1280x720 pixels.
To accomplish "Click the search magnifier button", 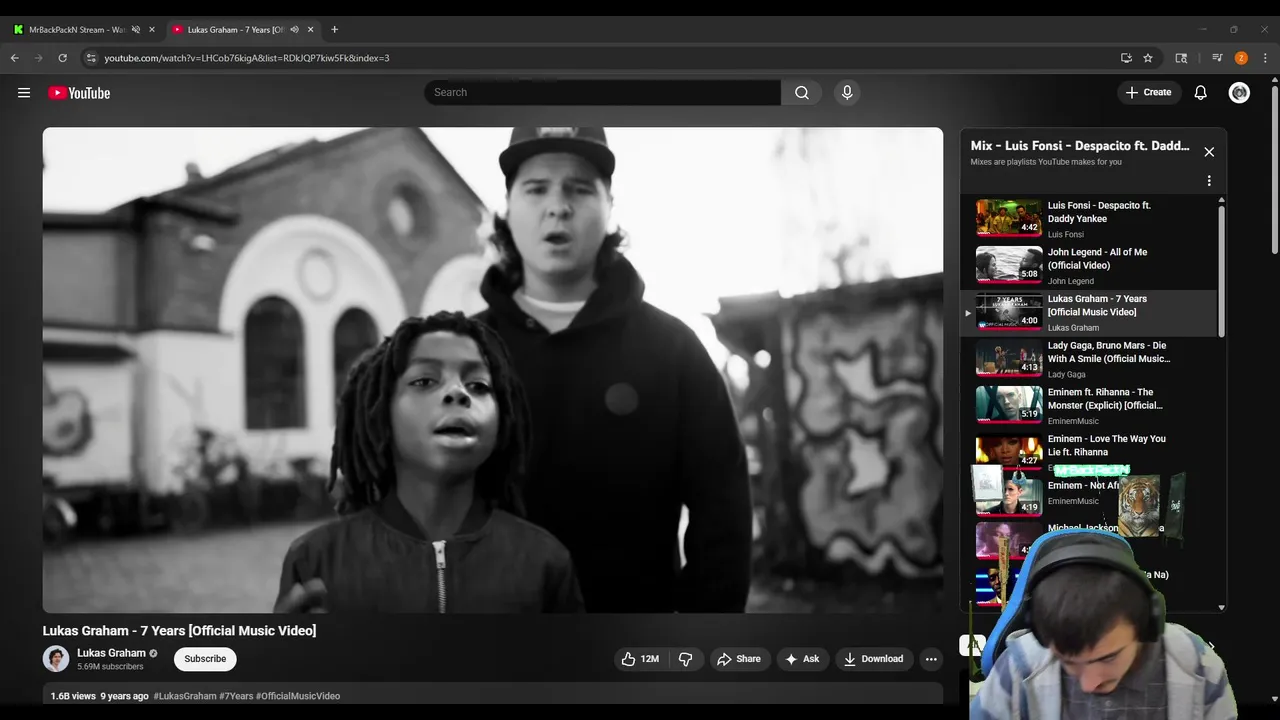I will (x=802, y=93).
